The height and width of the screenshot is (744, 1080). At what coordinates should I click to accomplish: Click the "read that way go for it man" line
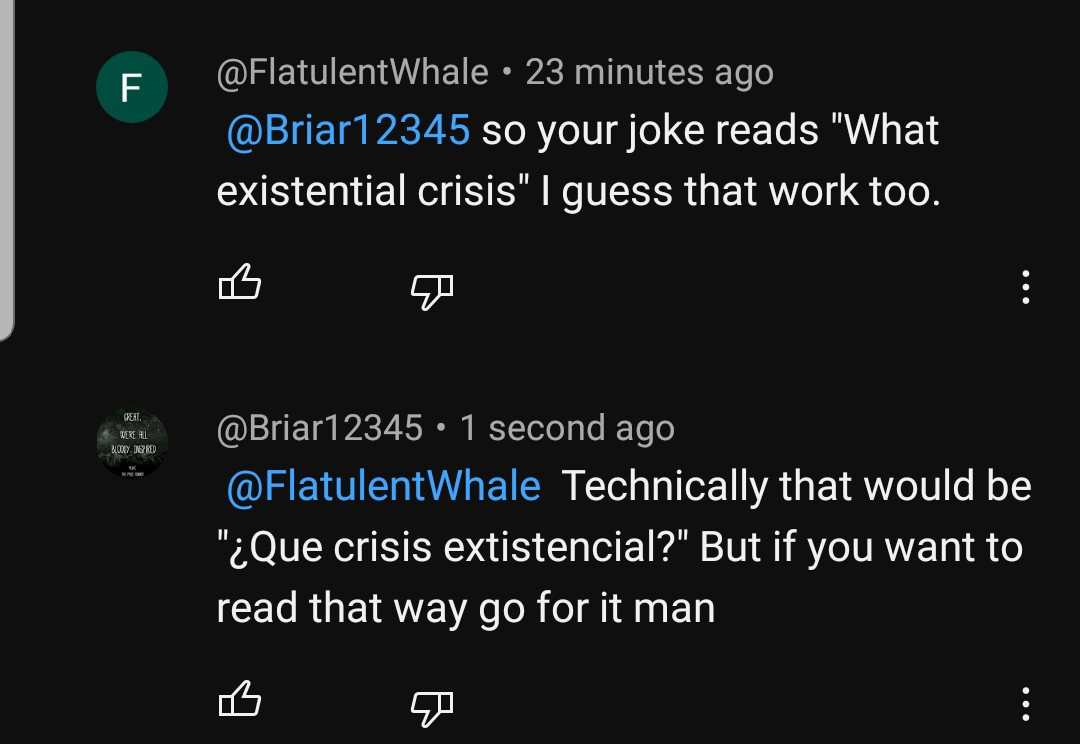pos(465,607)
